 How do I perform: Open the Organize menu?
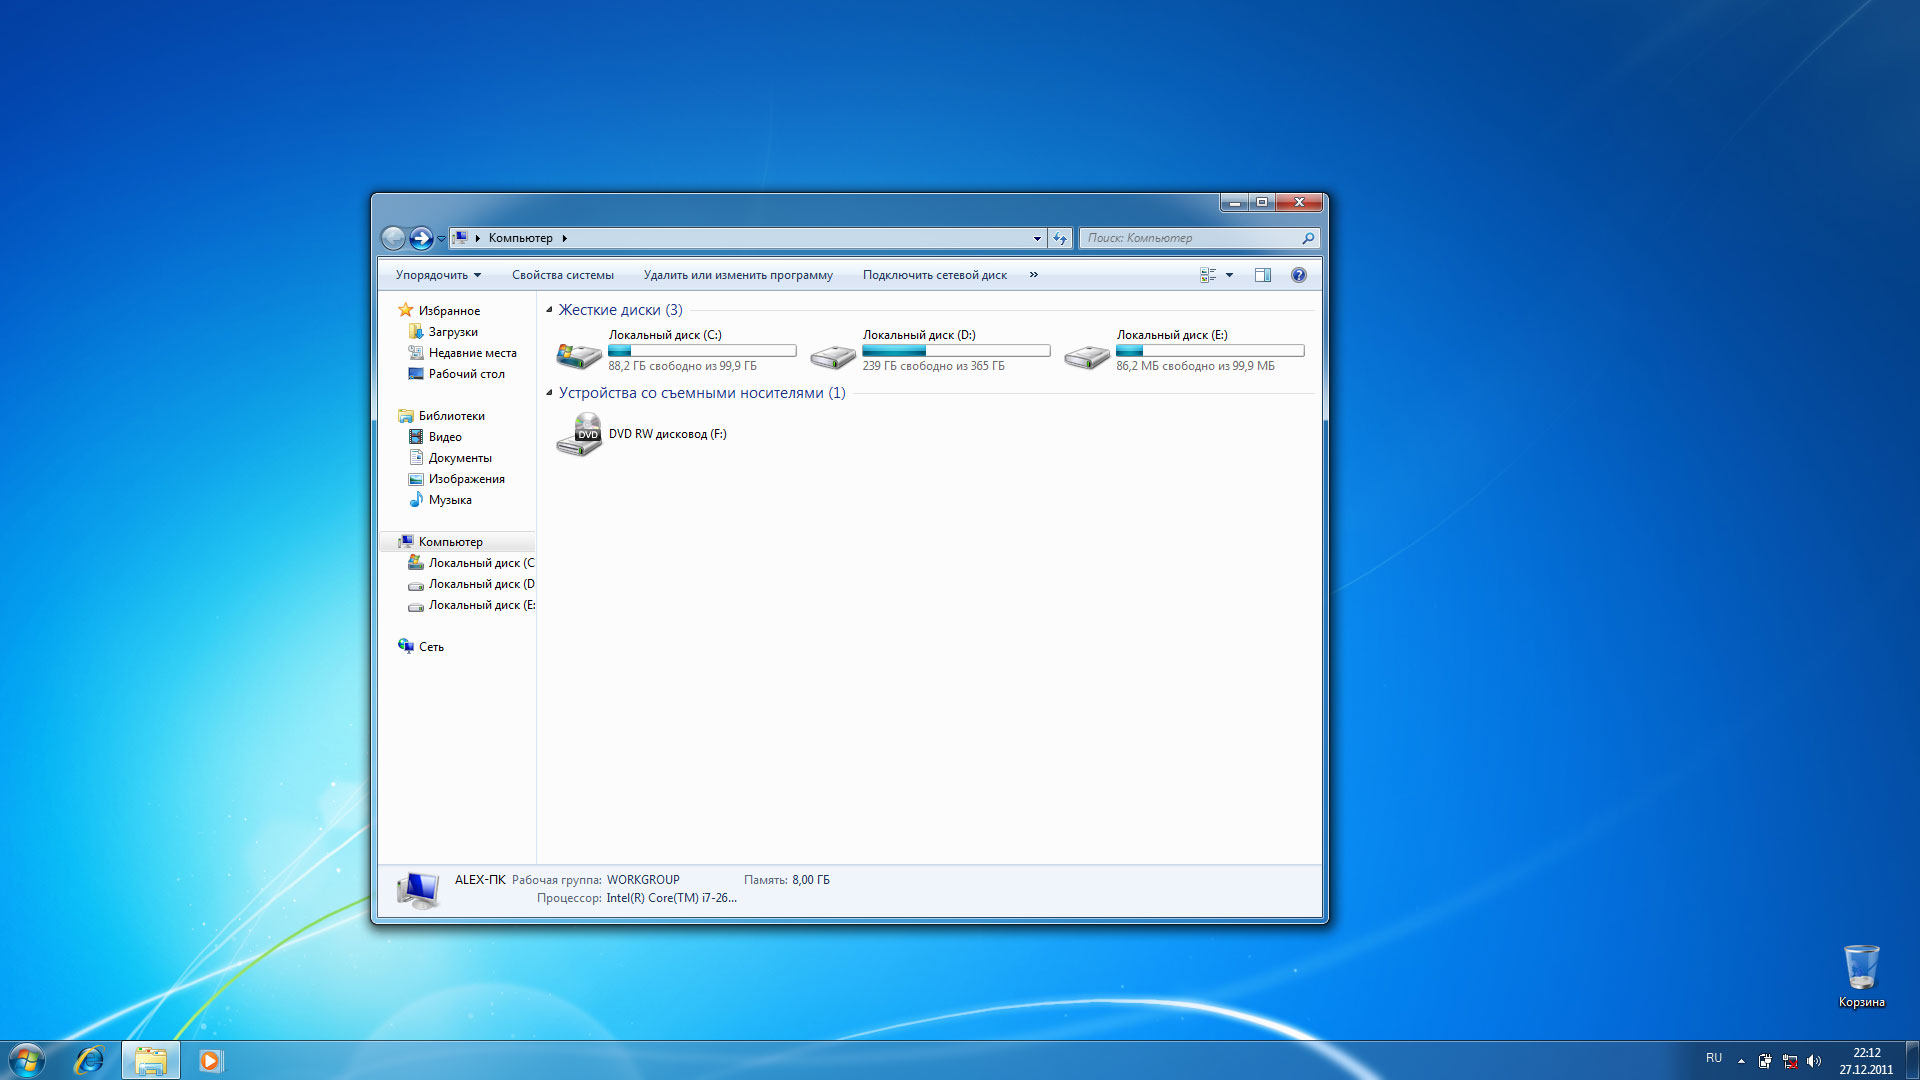tap(437, 275)
